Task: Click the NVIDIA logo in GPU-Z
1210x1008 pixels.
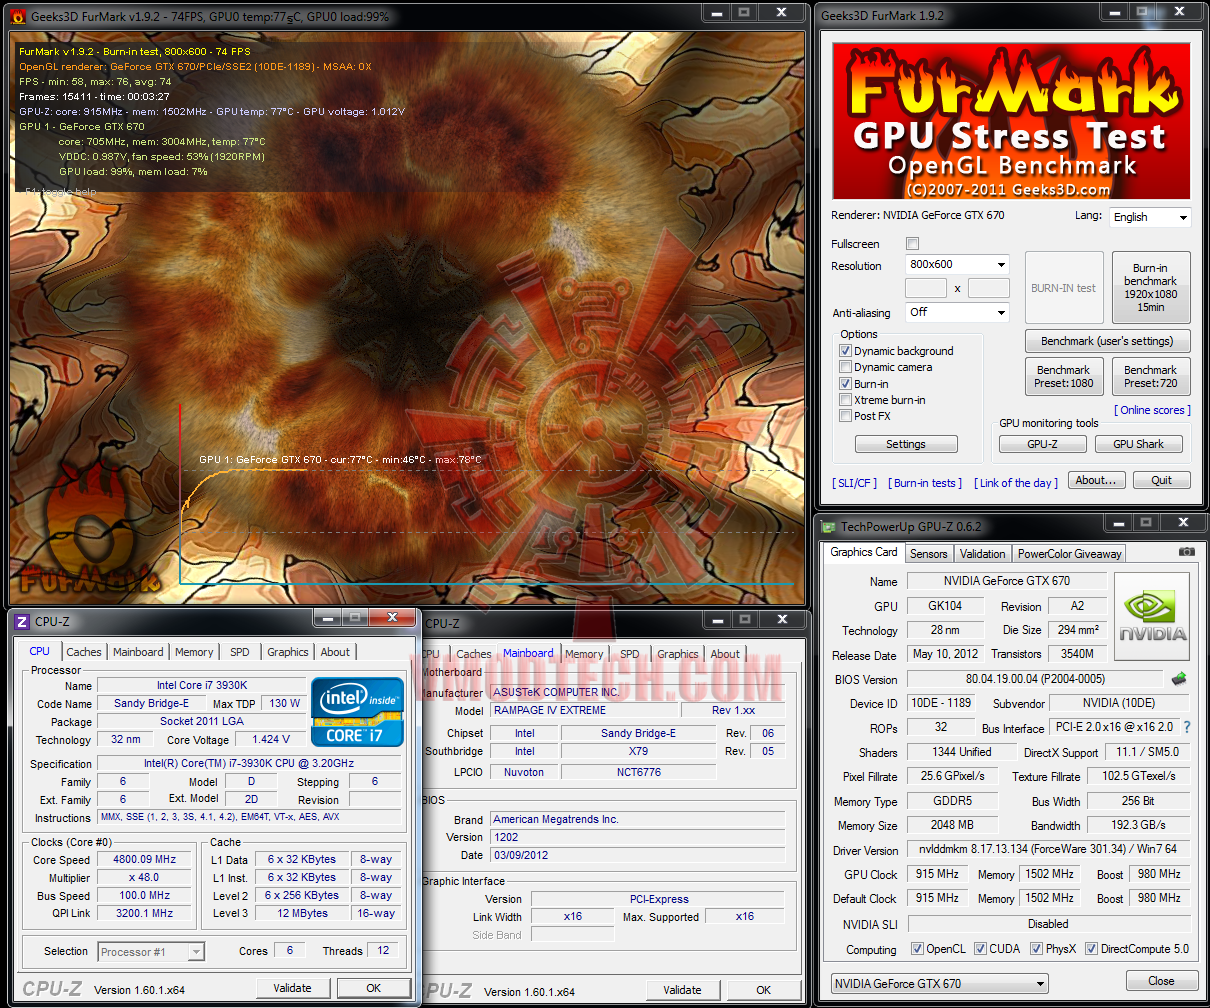Action: tap(1152, 616)
